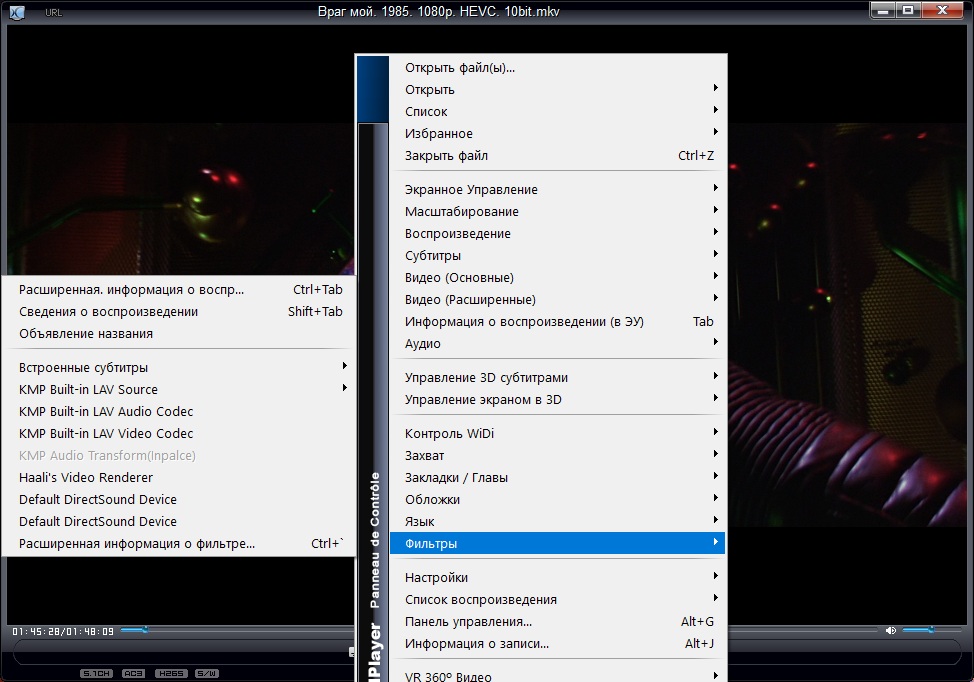Viewport: 974px width, 682px height.
Task: Select KMP Built-in LAV Video Codec
Action: [106, 434]
